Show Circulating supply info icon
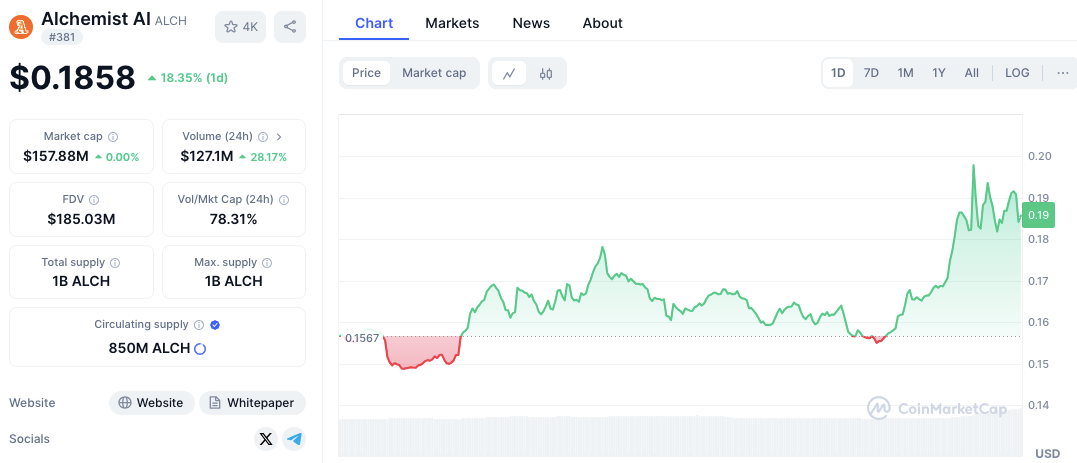Screen dimensions: 1077x463 click(199, 325)
